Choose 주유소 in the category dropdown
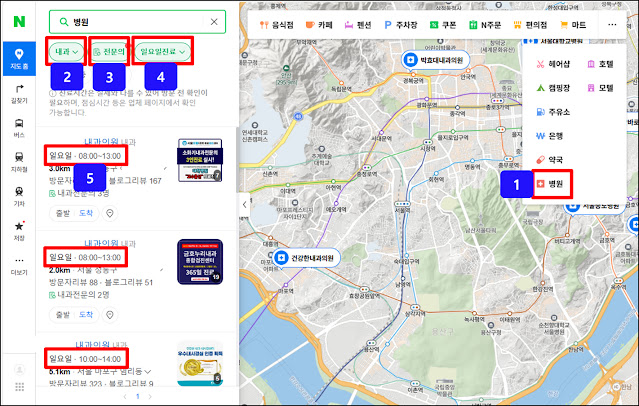This screenshot has height=406, width=639. coord(553,112)
